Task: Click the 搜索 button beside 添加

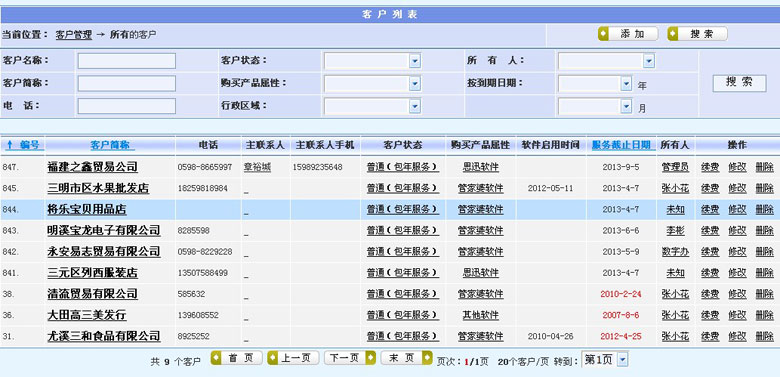Action: coord(697,34)
